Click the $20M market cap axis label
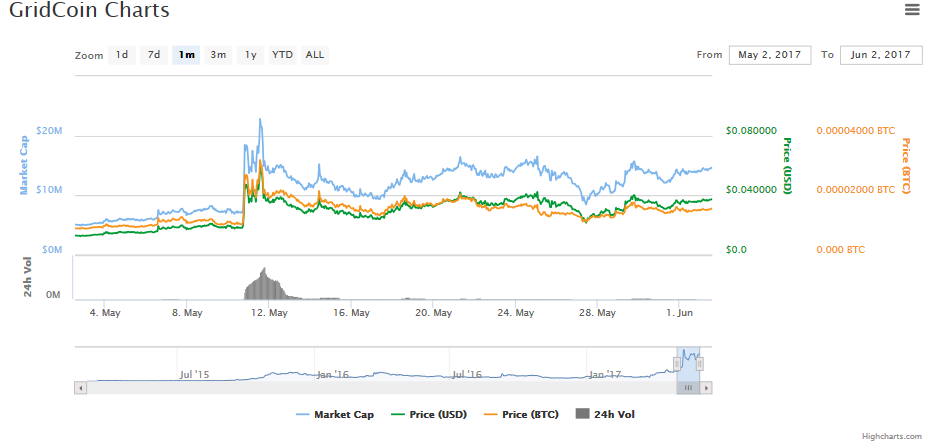 point(49,131)
